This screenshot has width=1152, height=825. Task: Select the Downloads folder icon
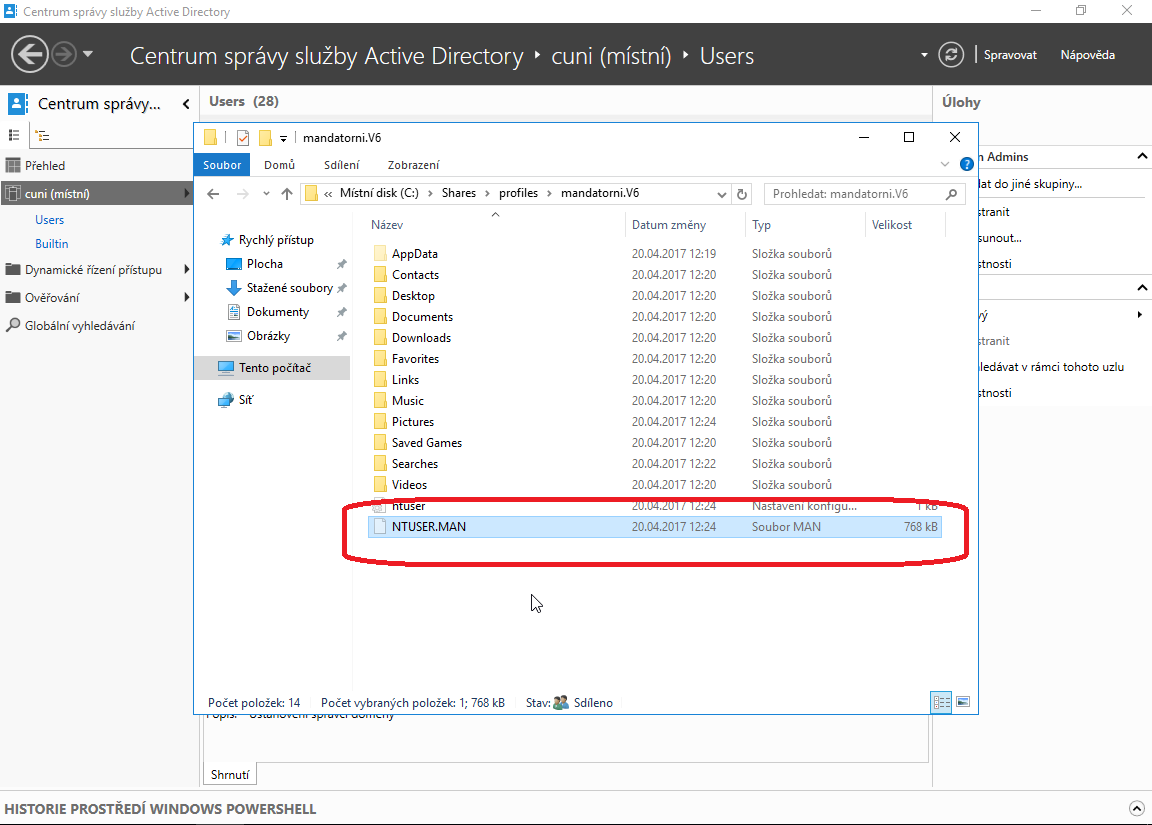pos(380,338)
